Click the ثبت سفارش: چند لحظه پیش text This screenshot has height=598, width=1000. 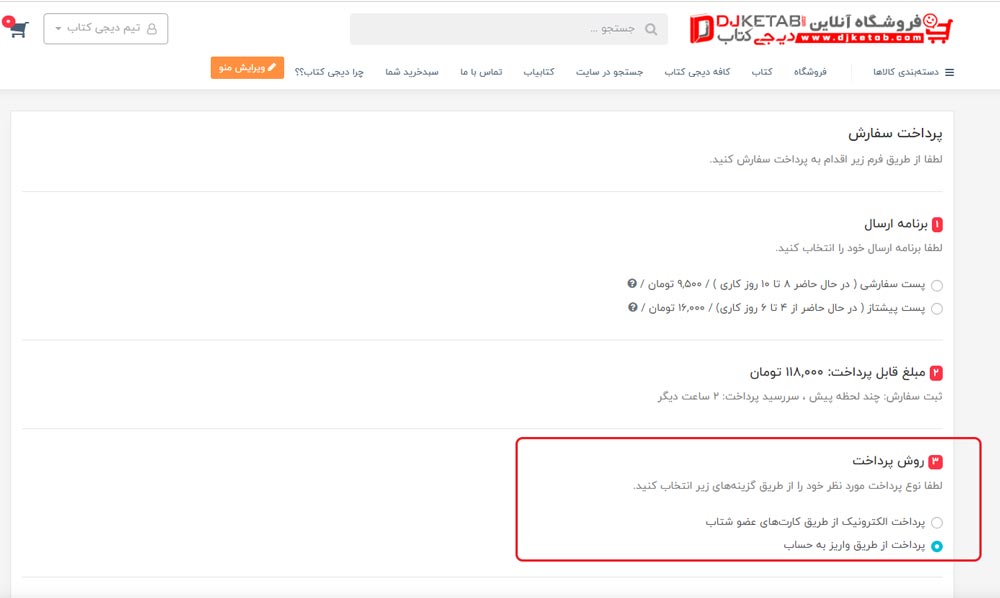tap(876, 397)
